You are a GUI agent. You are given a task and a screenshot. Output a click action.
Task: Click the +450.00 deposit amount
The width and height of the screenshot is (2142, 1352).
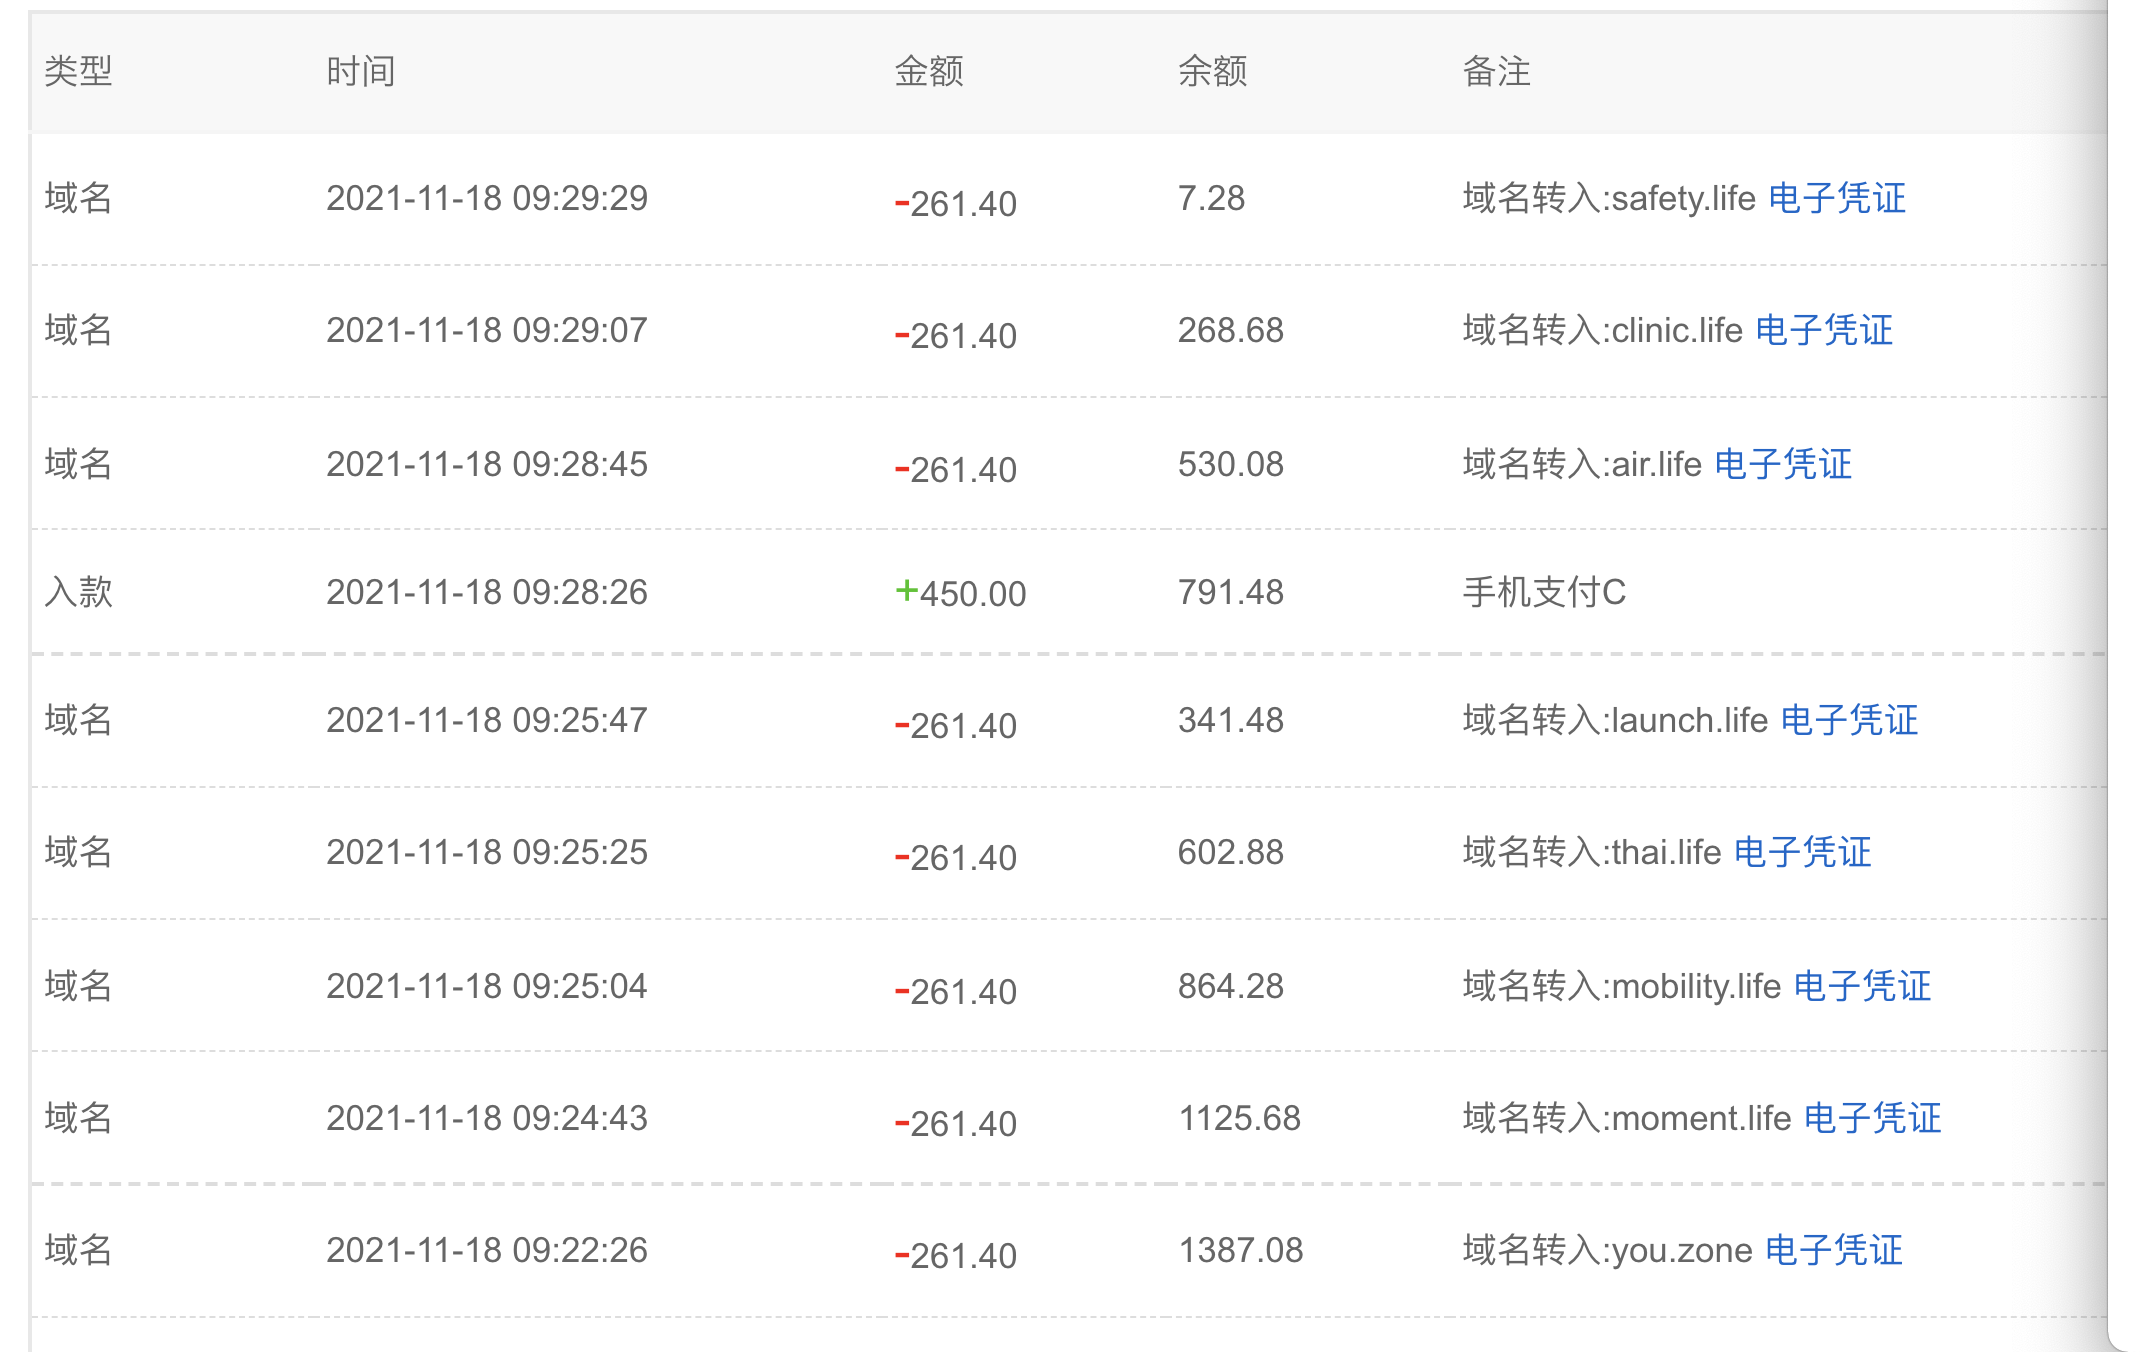click(961, 593)
